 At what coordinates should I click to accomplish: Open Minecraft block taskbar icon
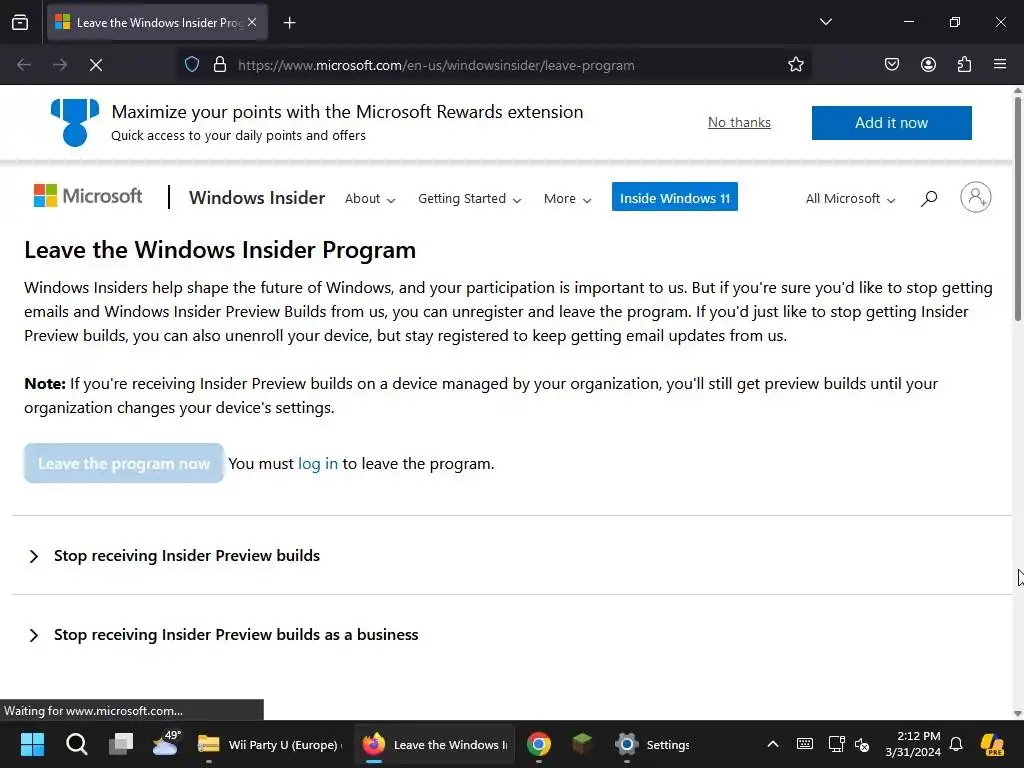(x=582, y=744)
